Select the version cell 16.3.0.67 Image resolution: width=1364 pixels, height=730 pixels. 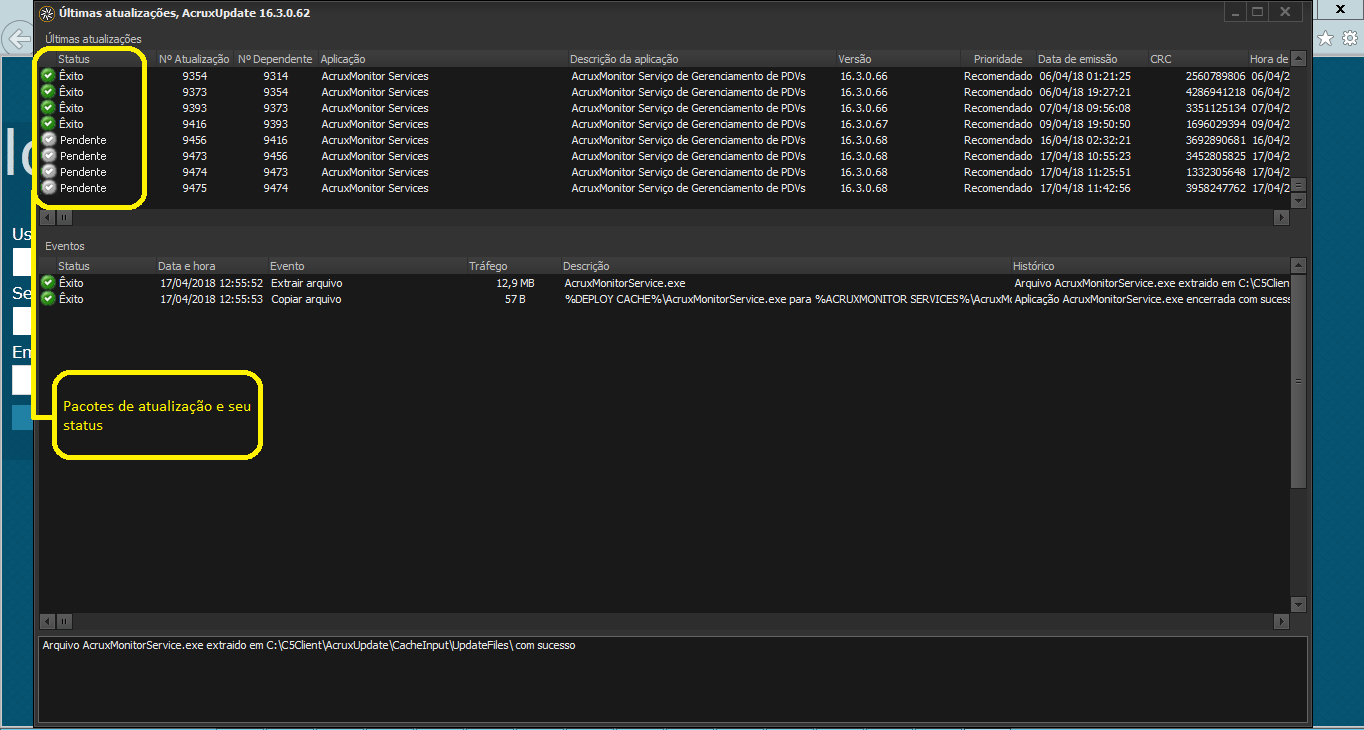click(863, 124)
